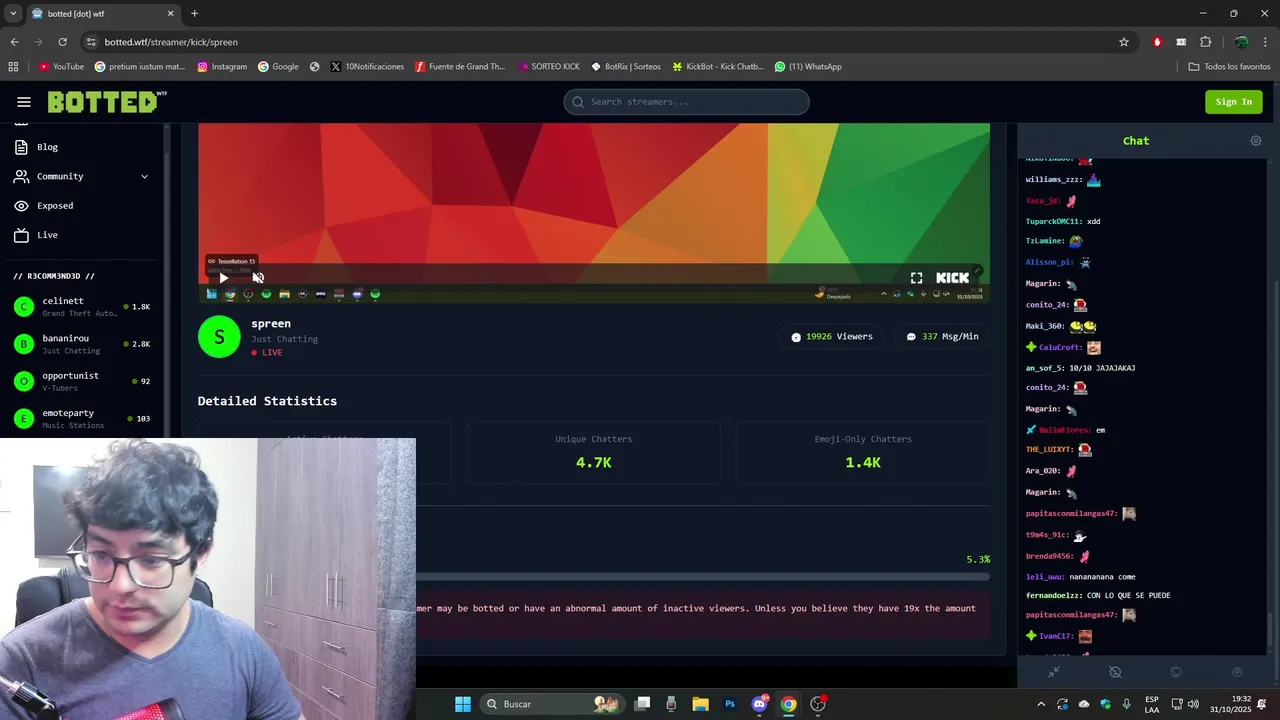This screenshot has width=1280, height=720.
Task: Click the Sign In button
Action: [x=1233, y=102]
